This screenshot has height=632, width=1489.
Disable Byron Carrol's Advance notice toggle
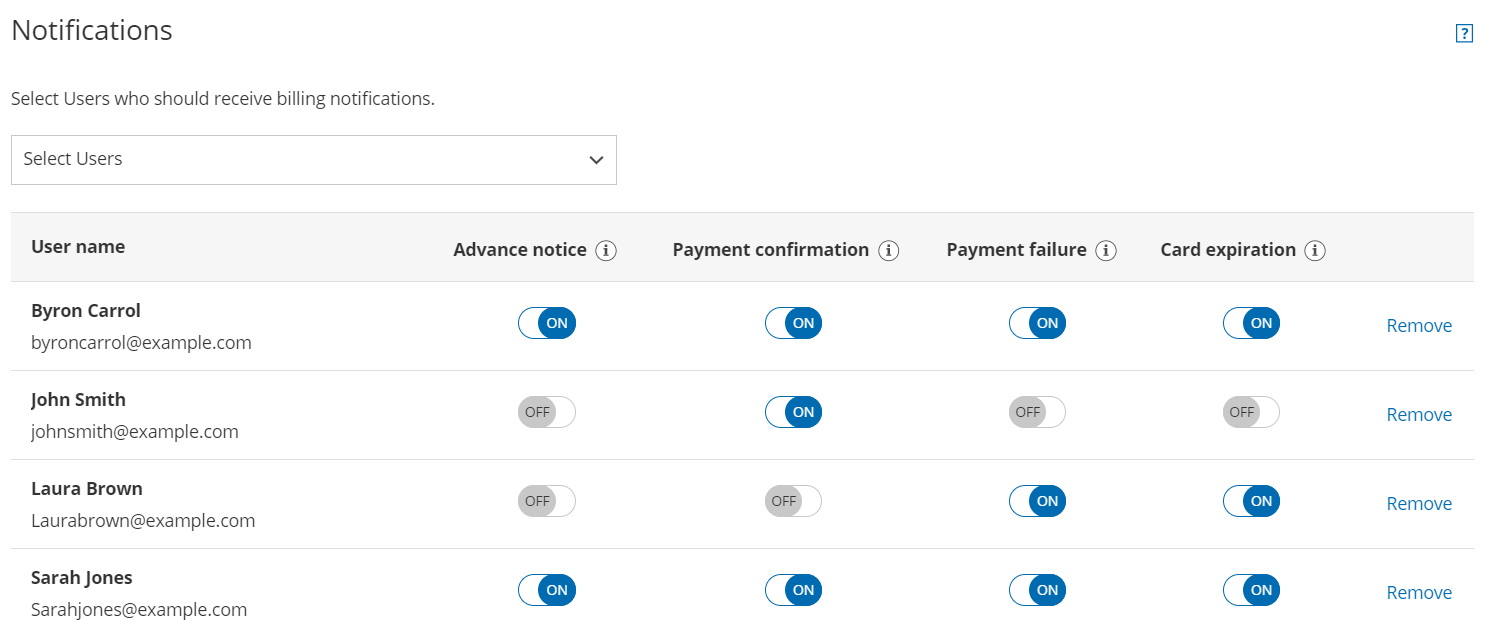coord(547,323)
